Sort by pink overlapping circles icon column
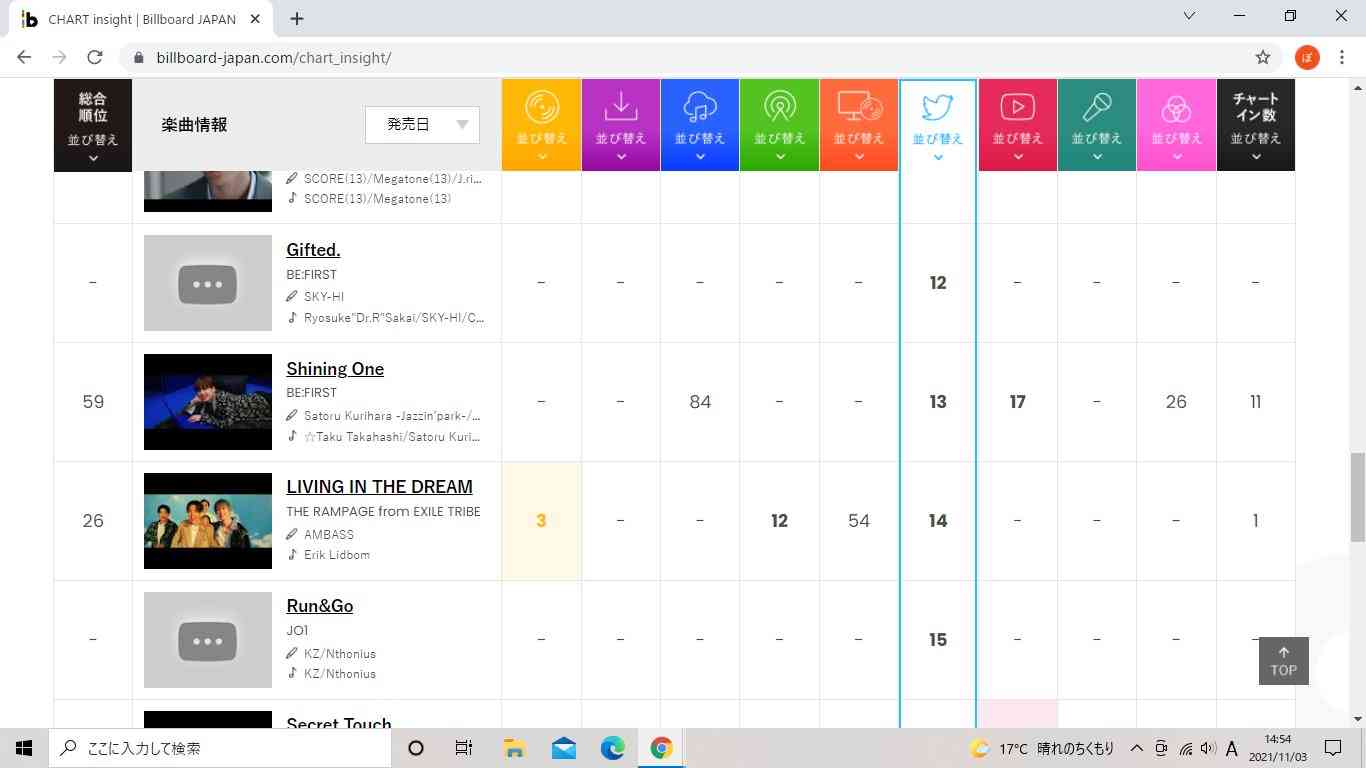The width and height of the screenshot is (1366, 768). coord(1176,125)
